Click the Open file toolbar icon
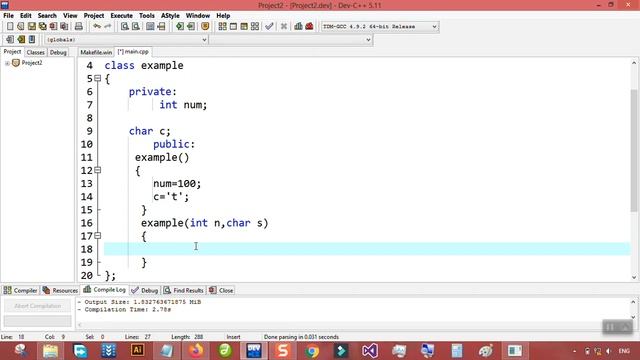 click(20, 27)
